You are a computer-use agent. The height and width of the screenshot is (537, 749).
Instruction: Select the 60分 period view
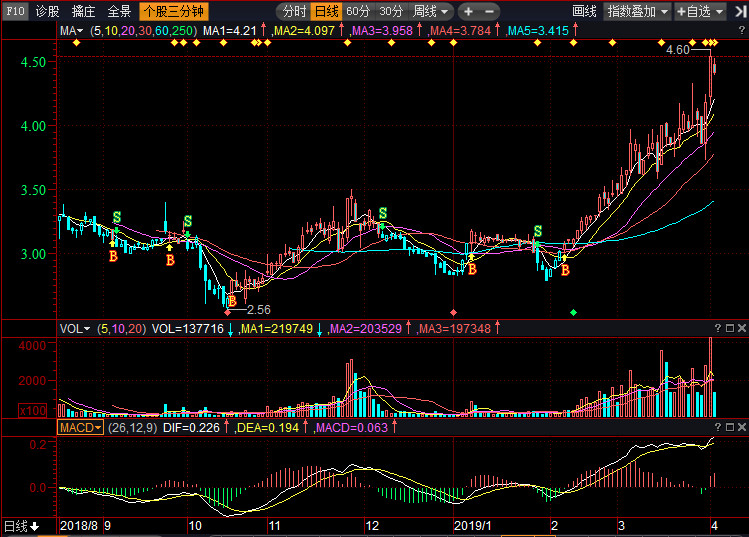point(358,11)
